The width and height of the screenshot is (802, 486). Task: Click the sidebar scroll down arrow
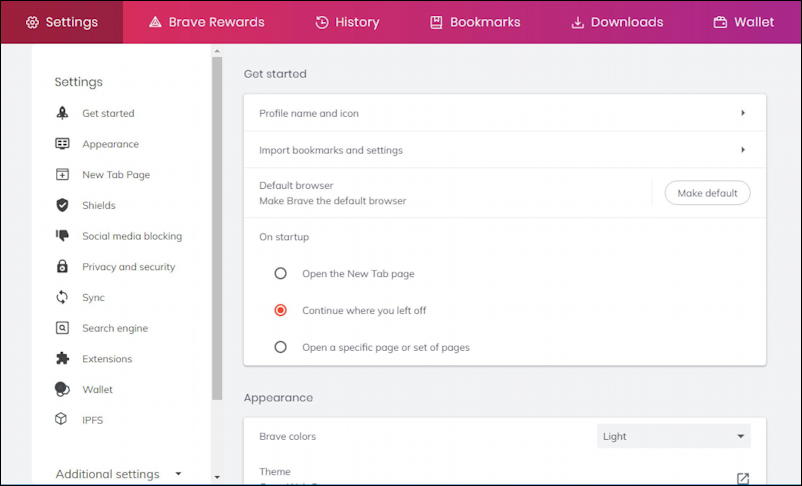(217, 477)
